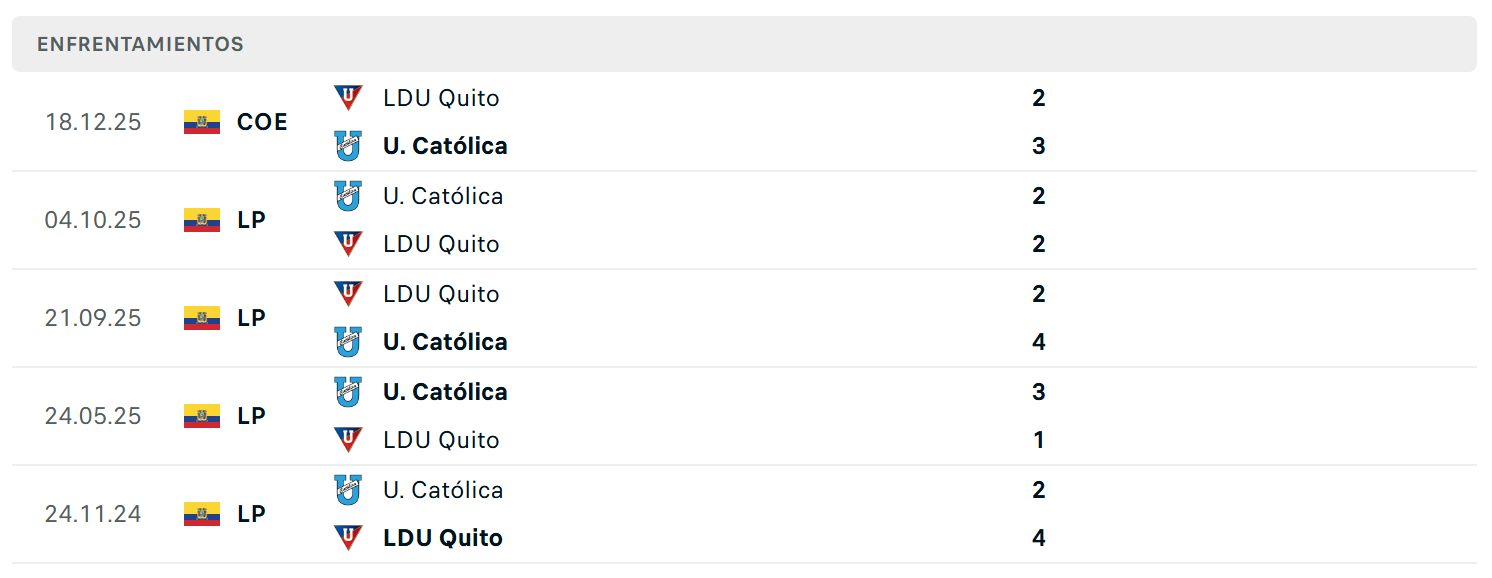This screenshot has width=1492, height=578.
Task: Open match dated 24.05.25
Action: click(744, 416)
